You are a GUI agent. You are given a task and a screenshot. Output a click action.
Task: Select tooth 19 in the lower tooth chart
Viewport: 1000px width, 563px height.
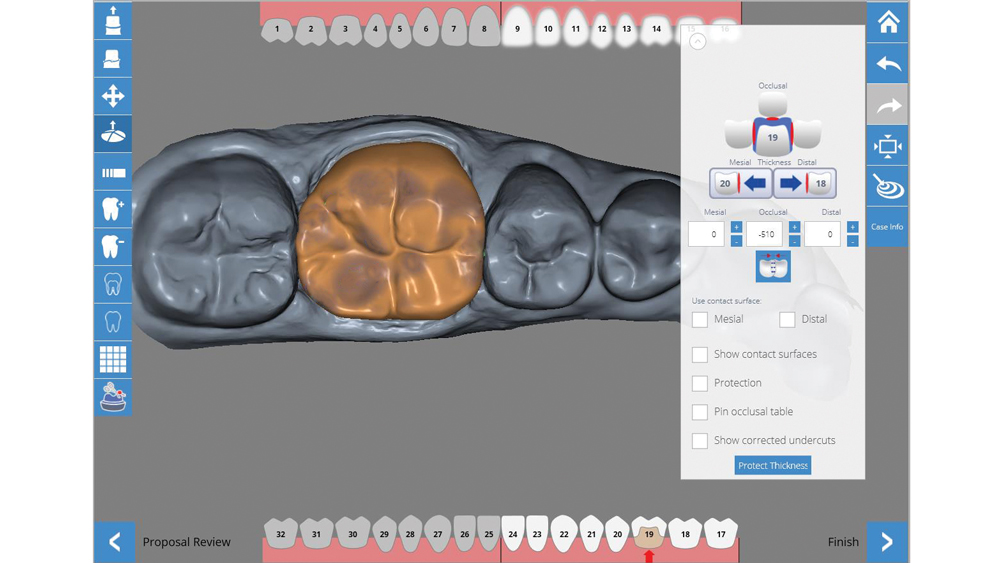[x=649, y=532]
